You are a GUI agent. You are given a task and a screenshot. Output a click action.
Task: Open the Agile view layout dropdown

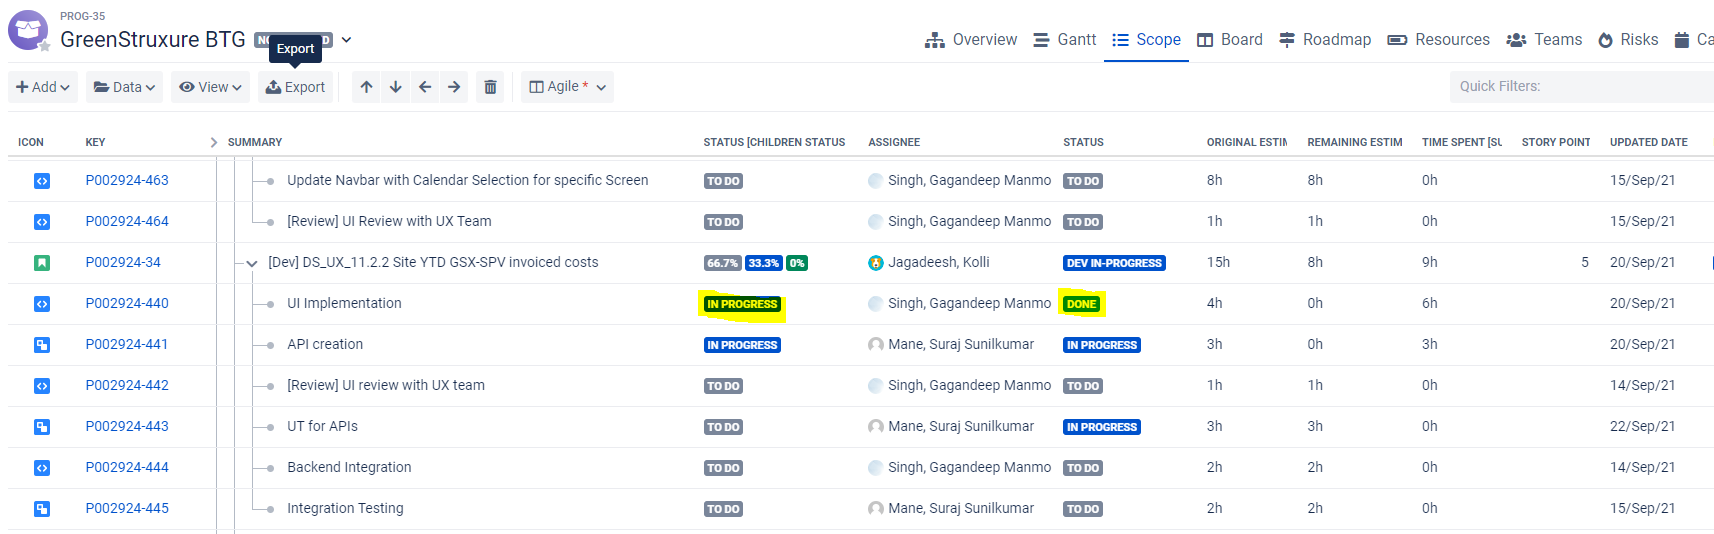pyautogui.click(x=567, y=87)
